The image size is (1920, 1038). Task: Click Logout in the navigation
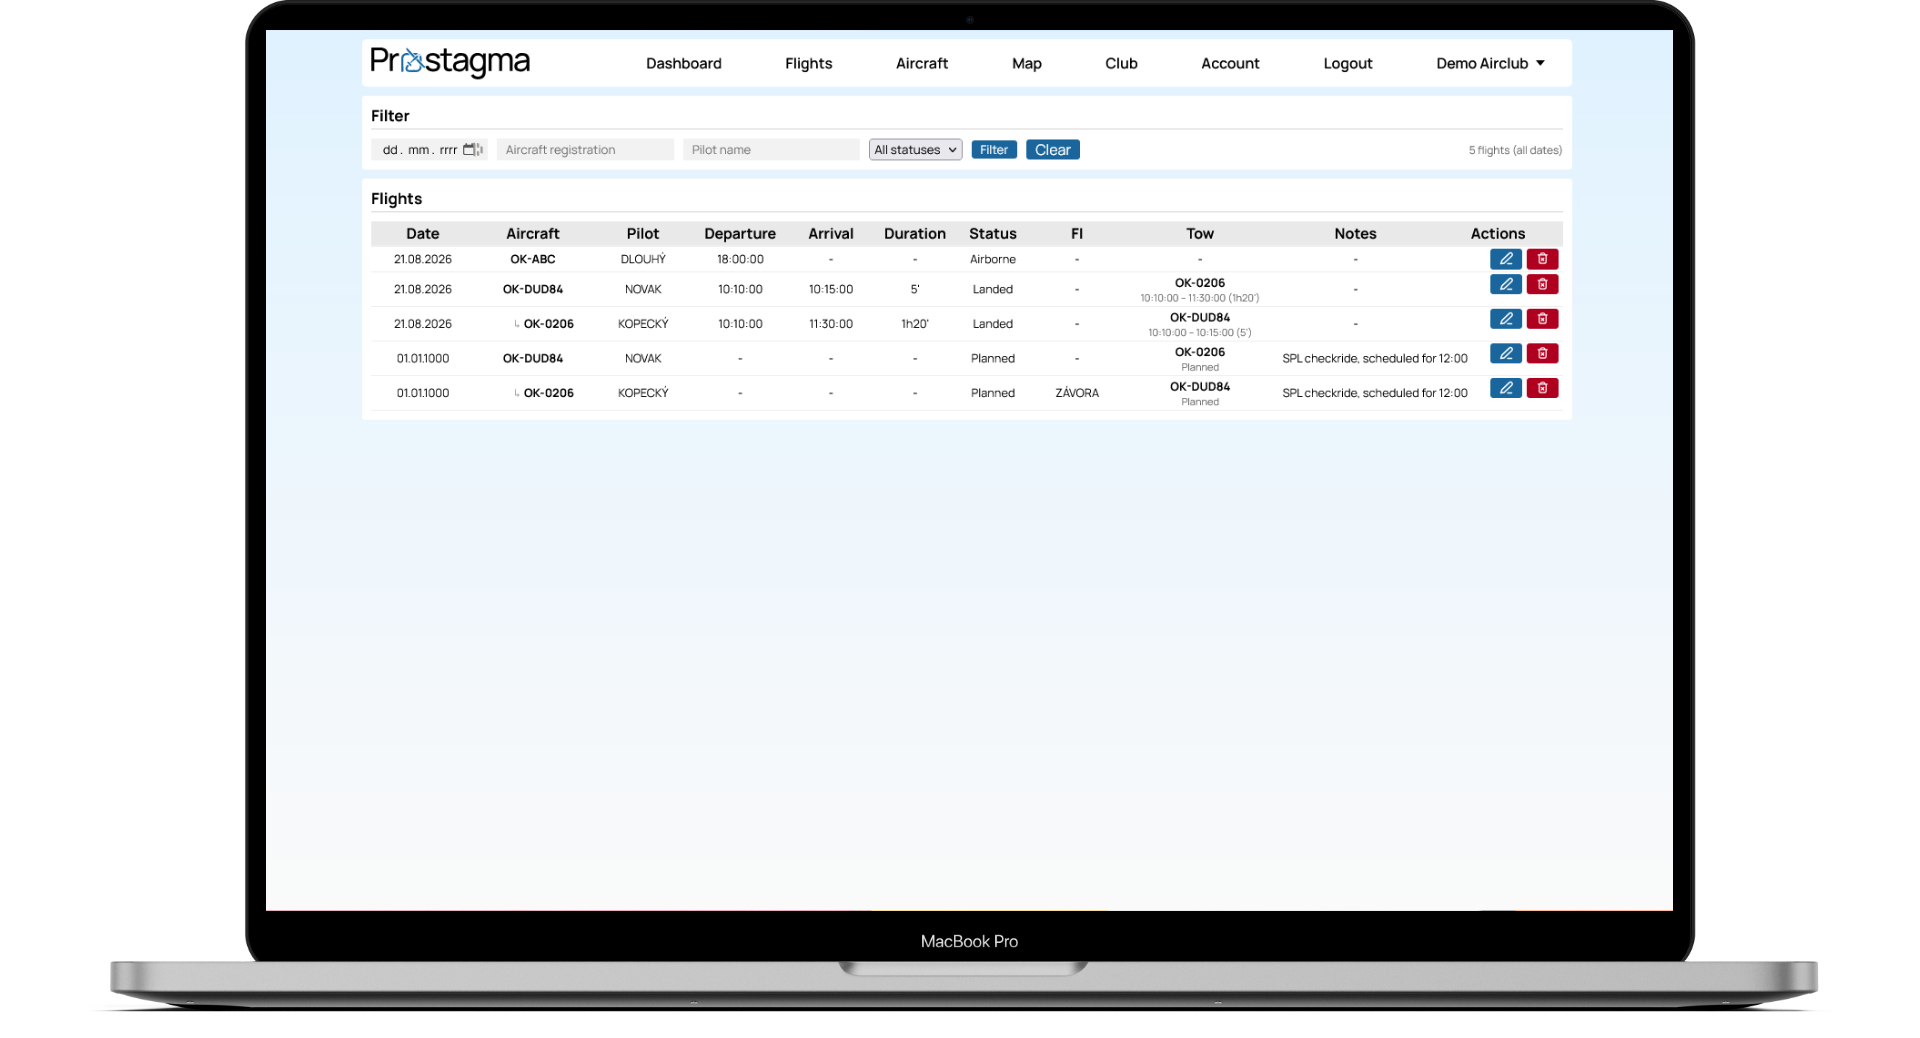pos(1347,63)
